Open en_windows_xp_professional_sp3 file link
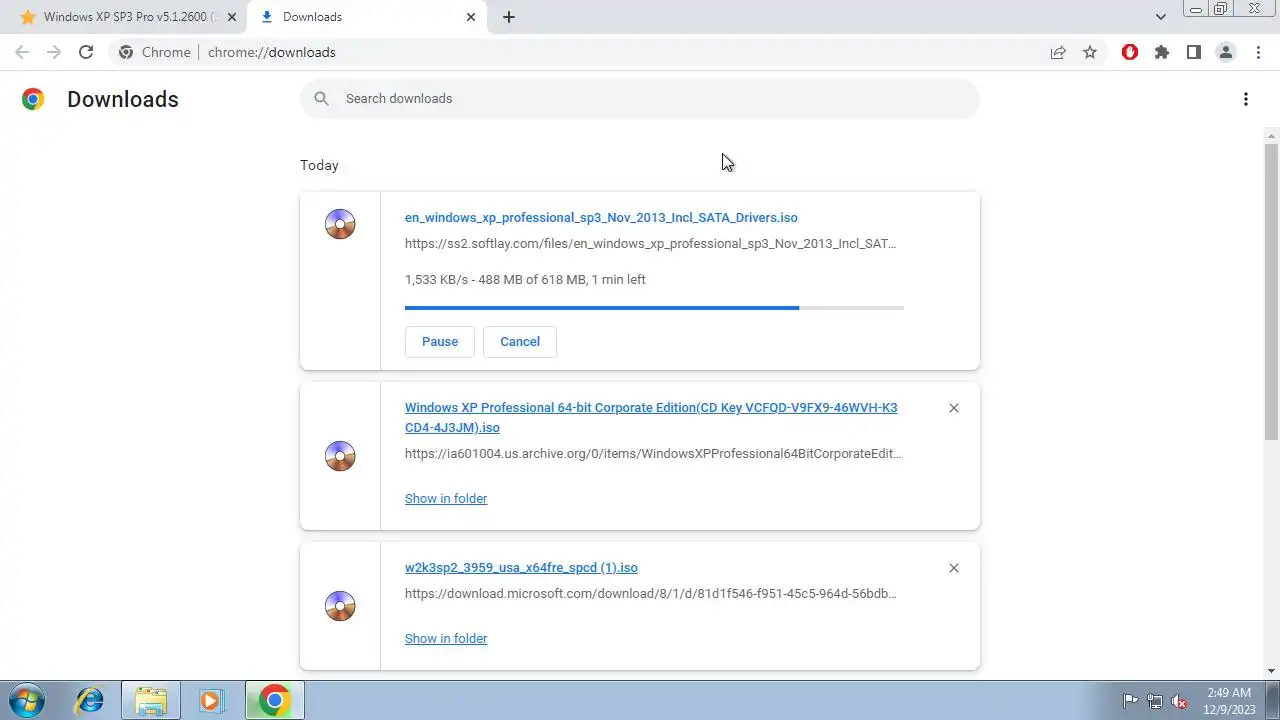1280x720 pixels. click(601, 217)
